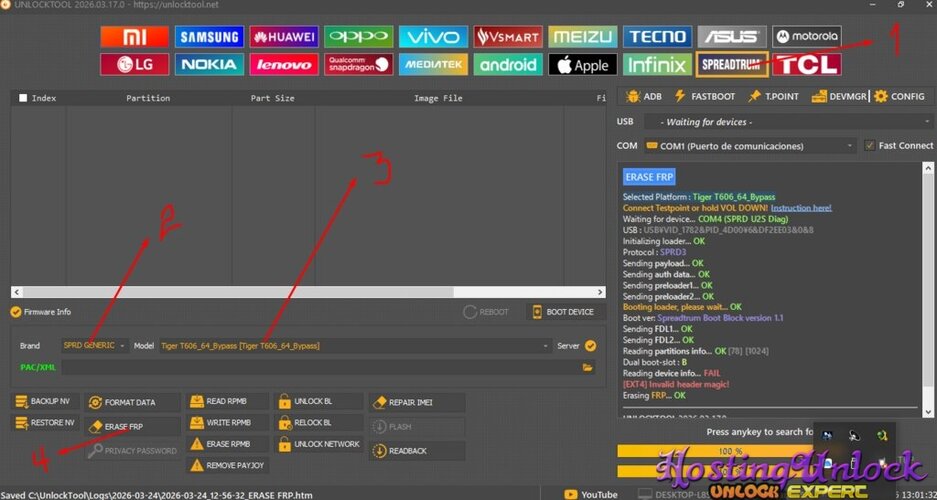
Task: Select the OPPO brand logo
Action: 359,36
